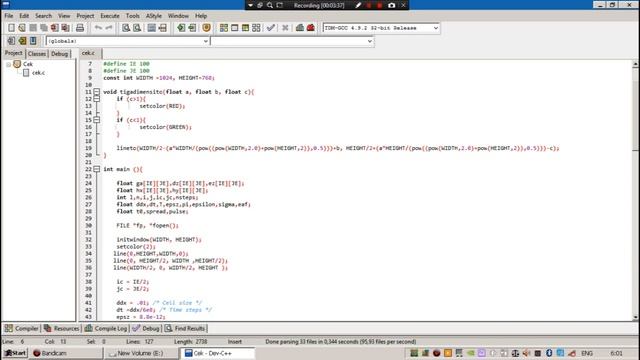Click the editor scrollbar down arrow

coord(636,317)
